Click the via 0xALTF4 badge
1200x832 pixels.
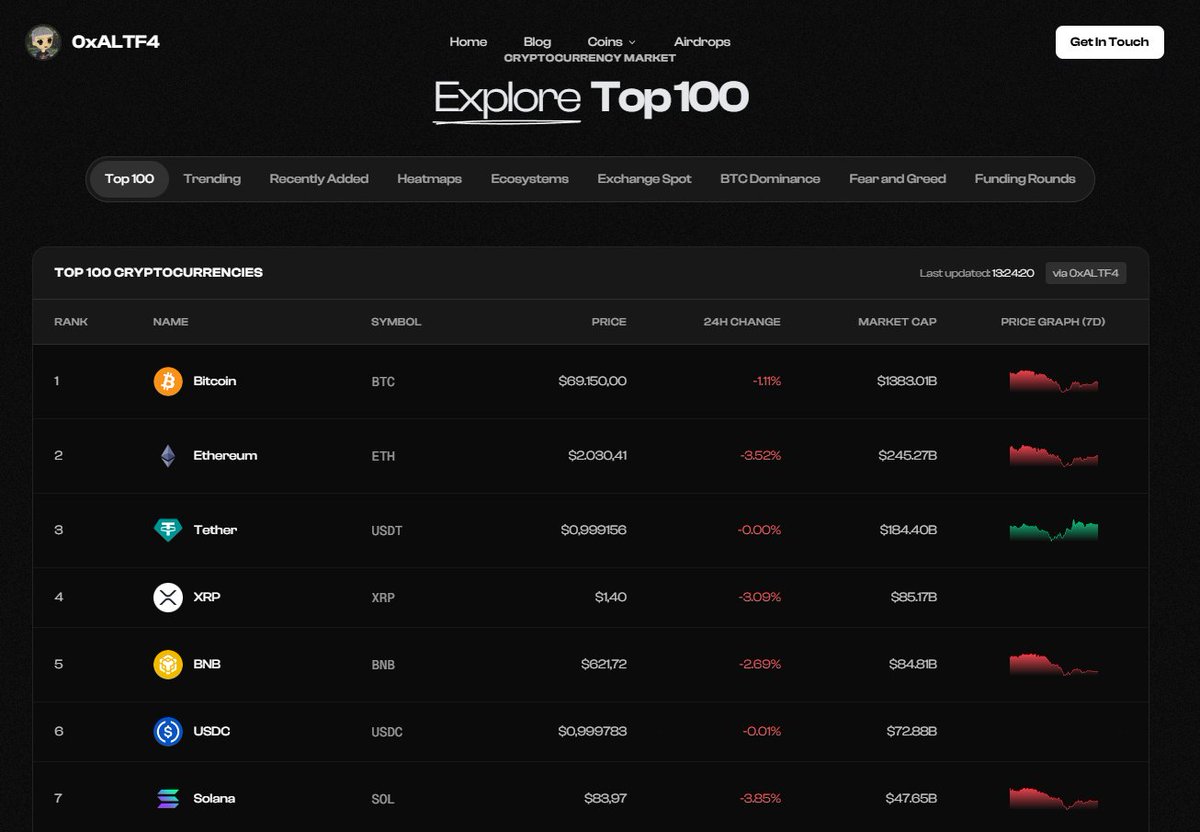[x=1086, y=273]
